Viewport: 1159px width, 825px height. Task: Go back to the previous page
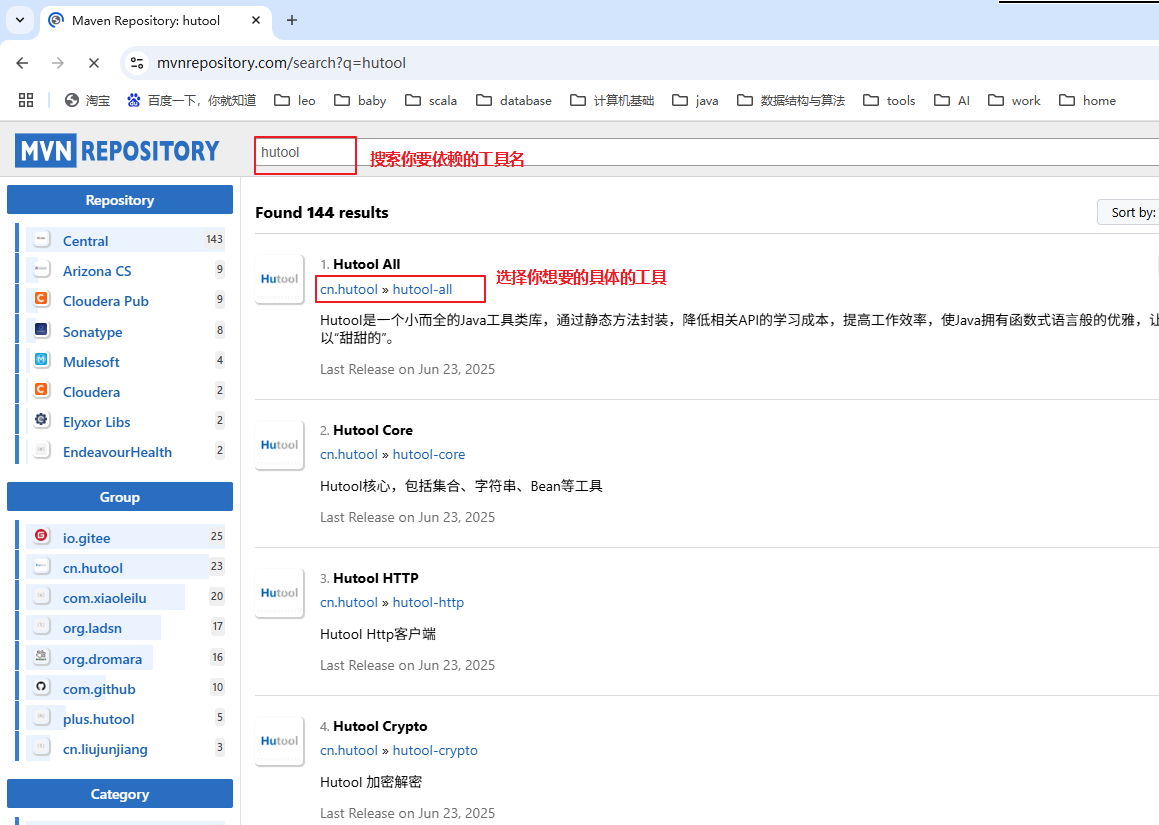click(22, 63)
